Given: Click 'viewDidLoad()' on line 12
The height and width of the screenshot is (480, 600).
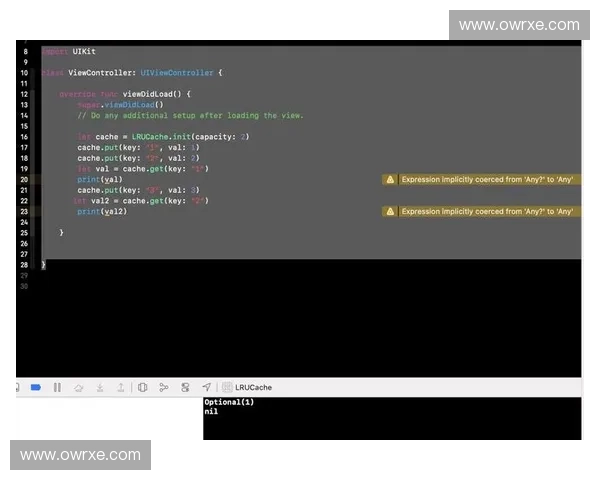Looking at the screenshot, I should coord(152,94).
